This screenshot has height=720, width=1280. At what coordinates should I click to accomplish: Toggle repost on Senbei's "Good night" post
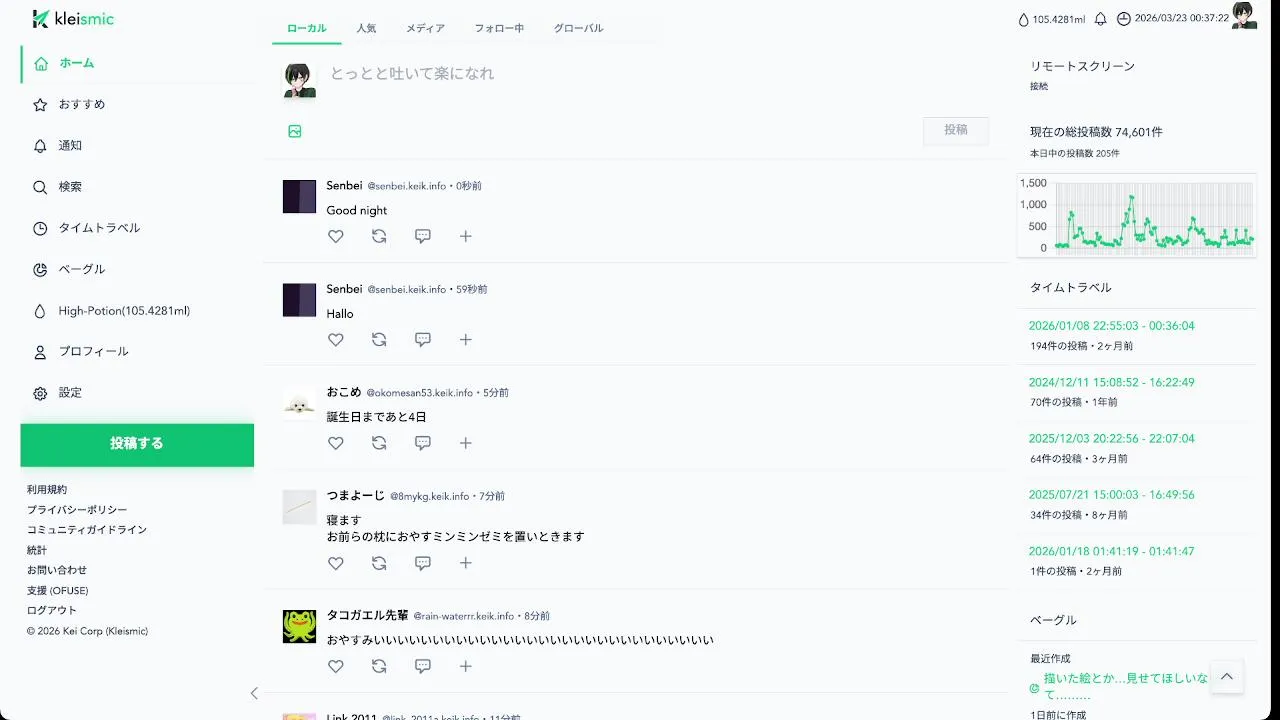click(379, 236)
